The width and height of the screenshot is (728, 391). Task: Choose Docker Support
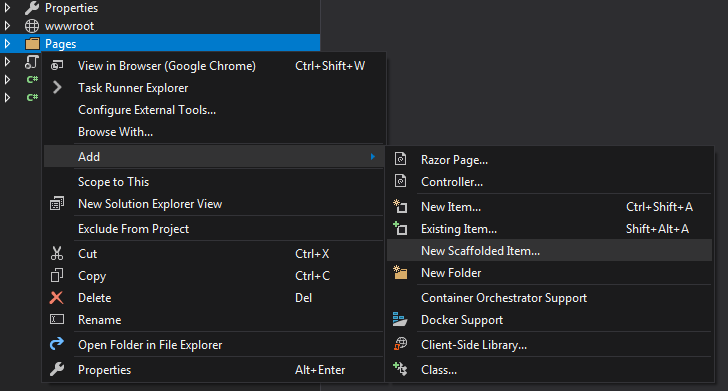point(549,319)
